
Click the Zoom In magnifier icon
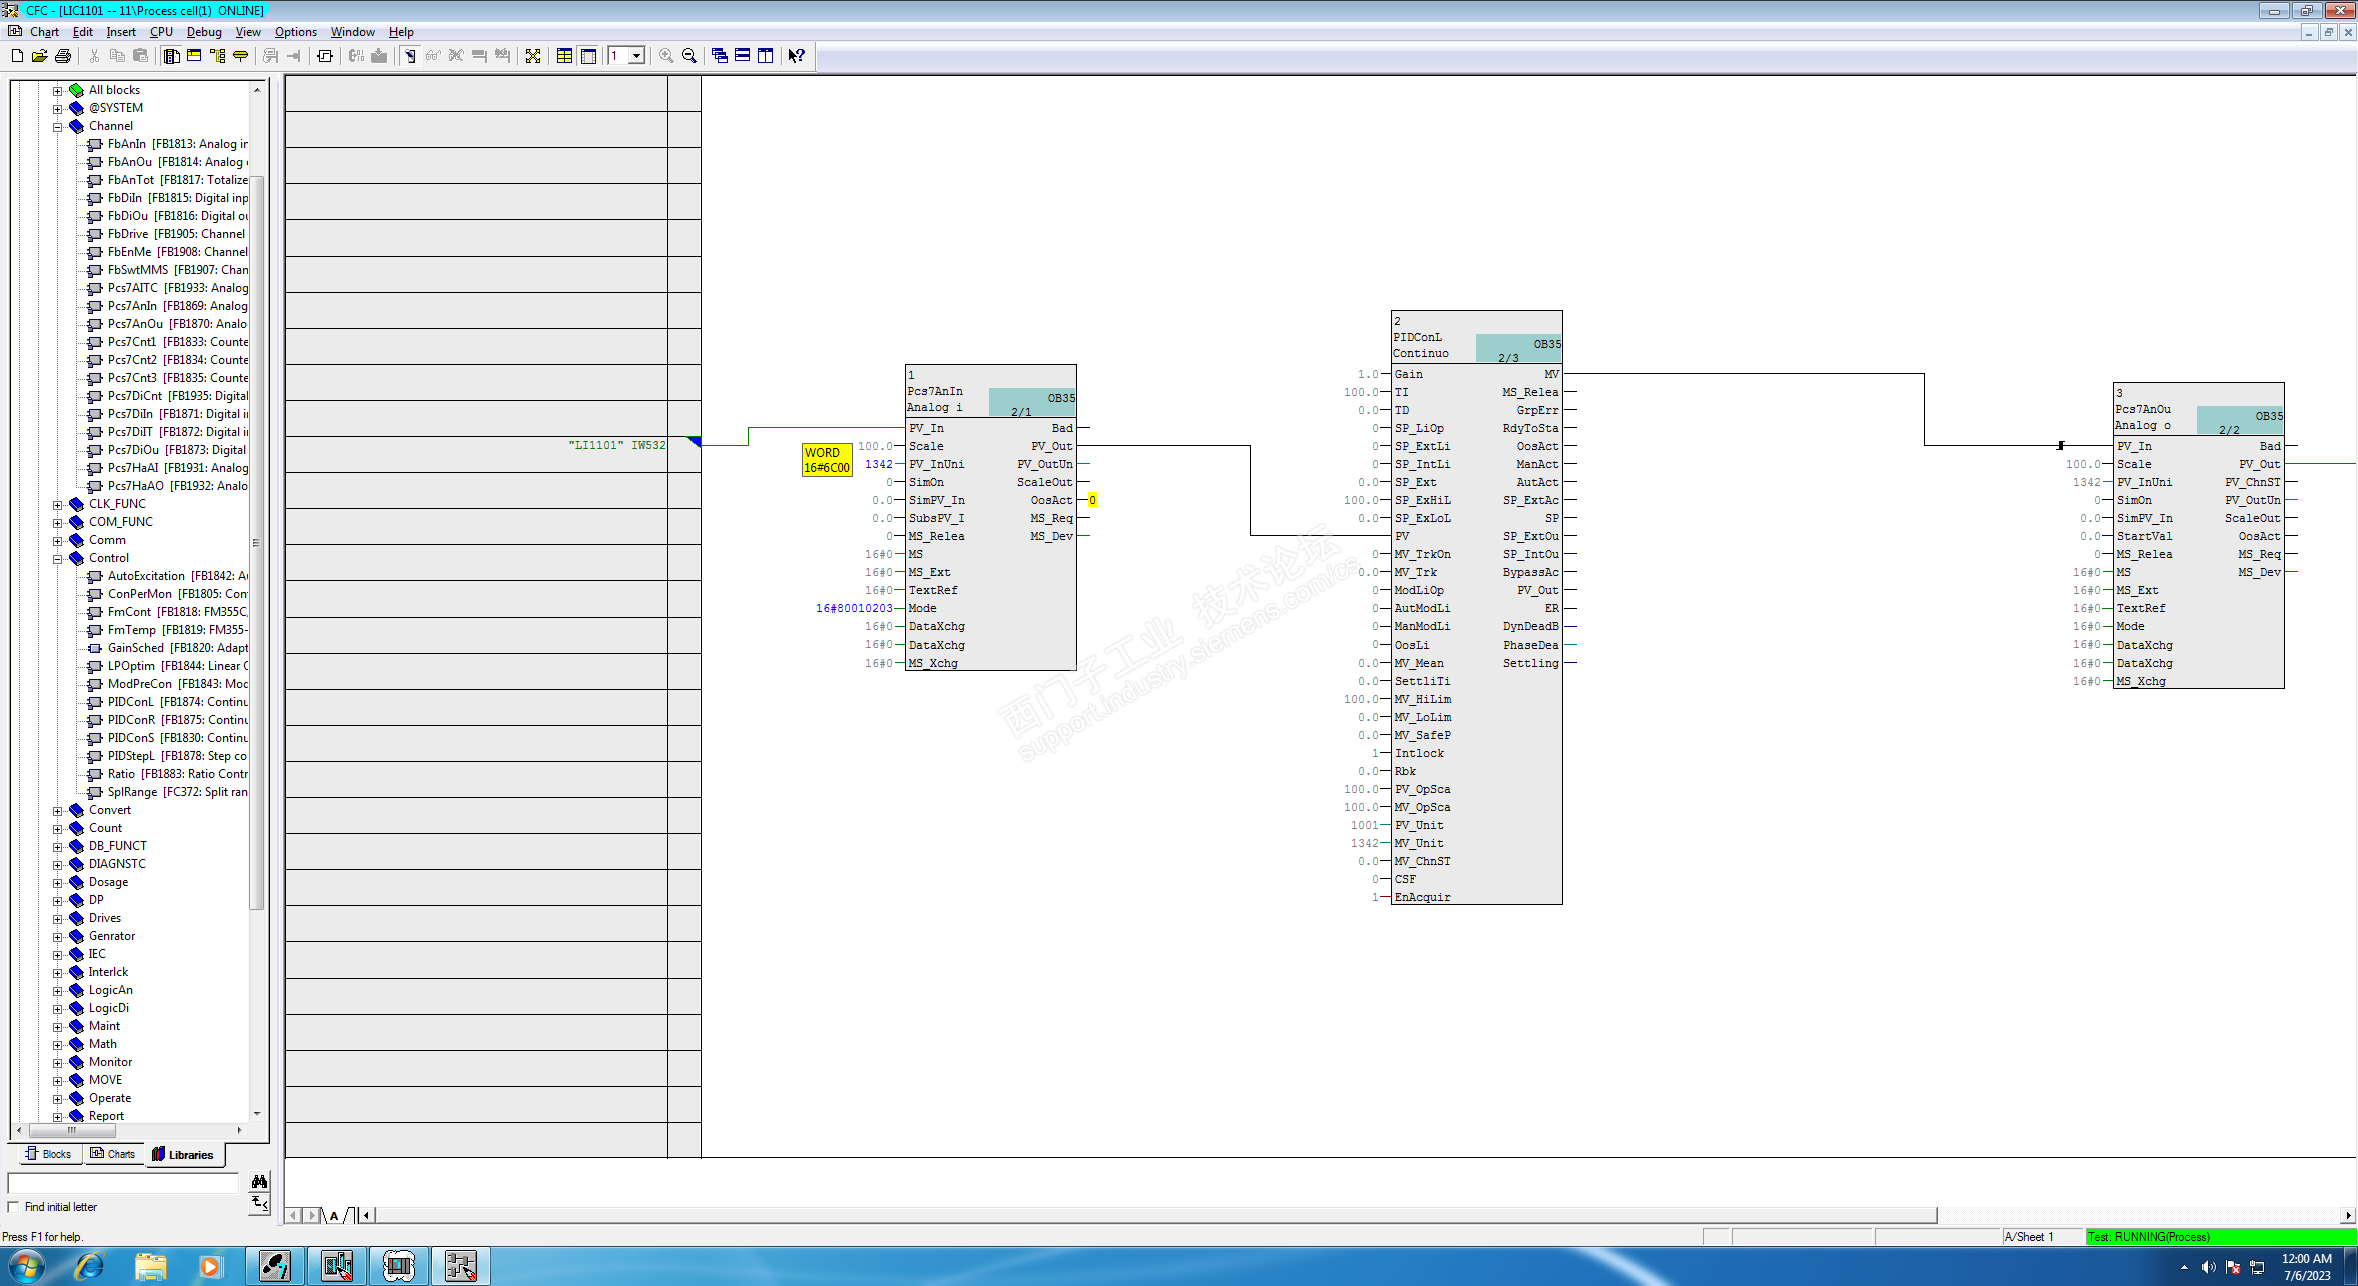tap(666, 56)
